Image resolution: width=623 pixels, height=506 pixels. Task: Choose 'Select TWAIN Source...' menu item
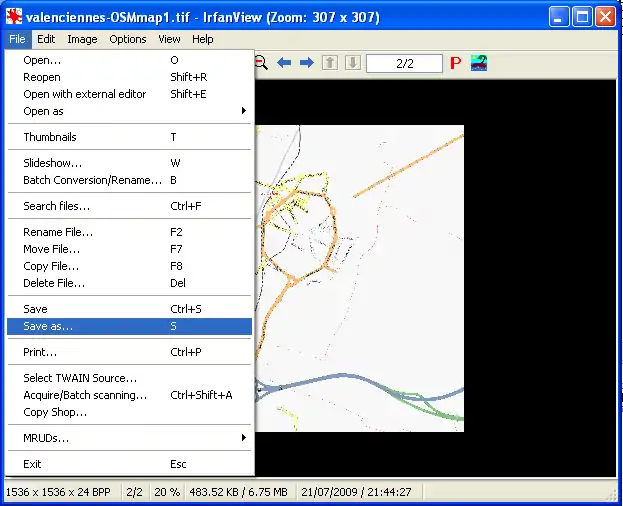(x=80, y=378)
